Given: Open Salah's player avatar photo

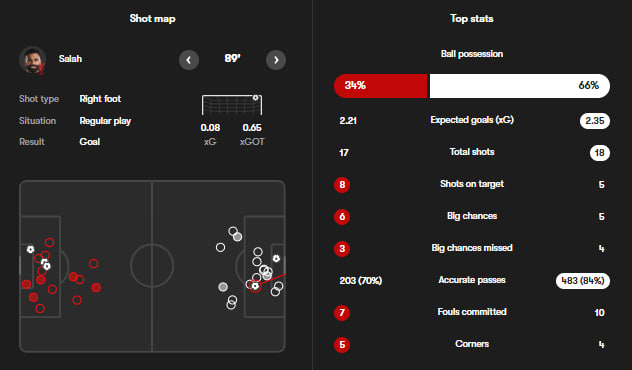Looking at the screenshot, I should point(32,60).
